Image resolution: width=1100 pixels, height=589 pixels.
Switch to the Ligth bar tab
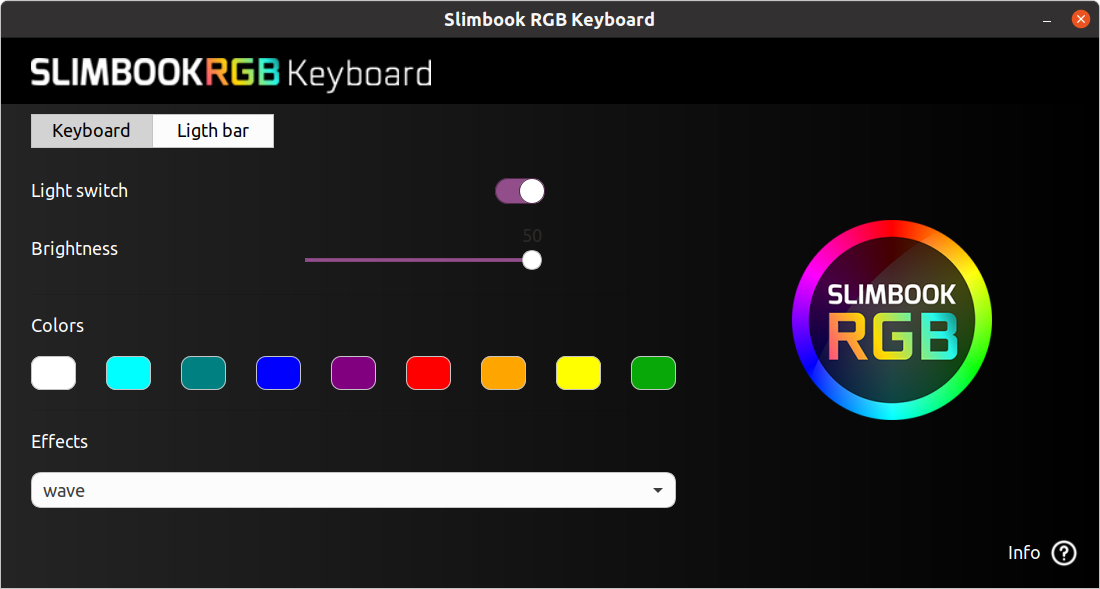tap(213, 130)
